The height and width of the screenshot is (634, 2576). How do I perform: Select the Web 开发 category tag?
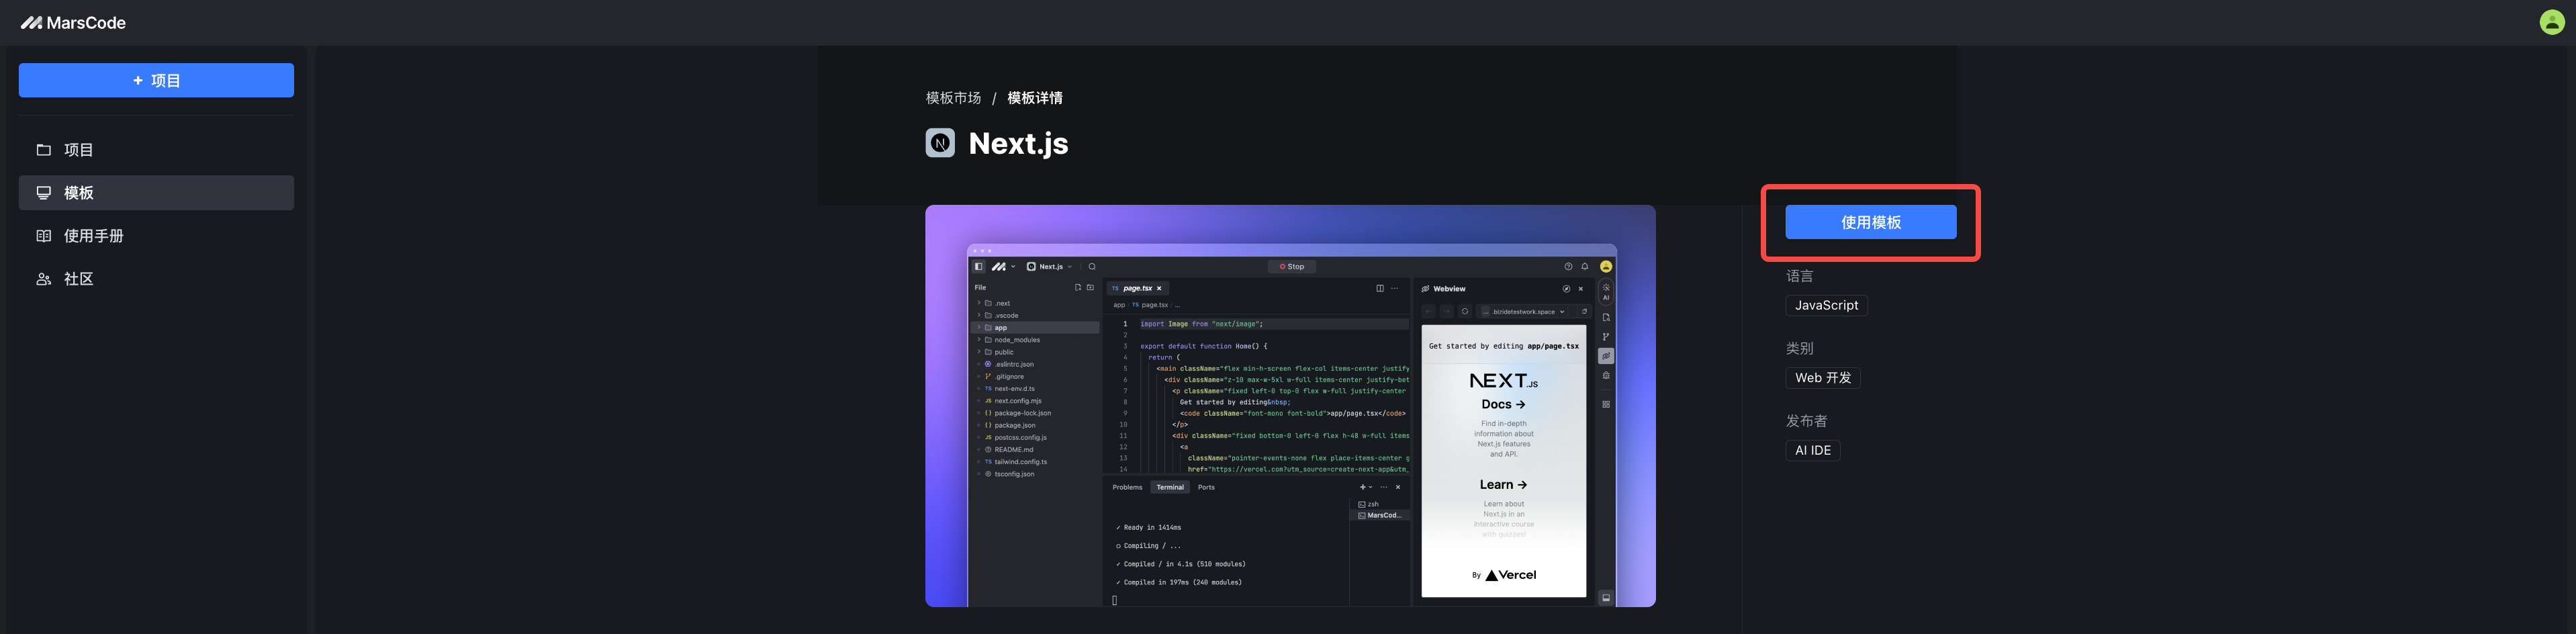(x=1821, y=378)
